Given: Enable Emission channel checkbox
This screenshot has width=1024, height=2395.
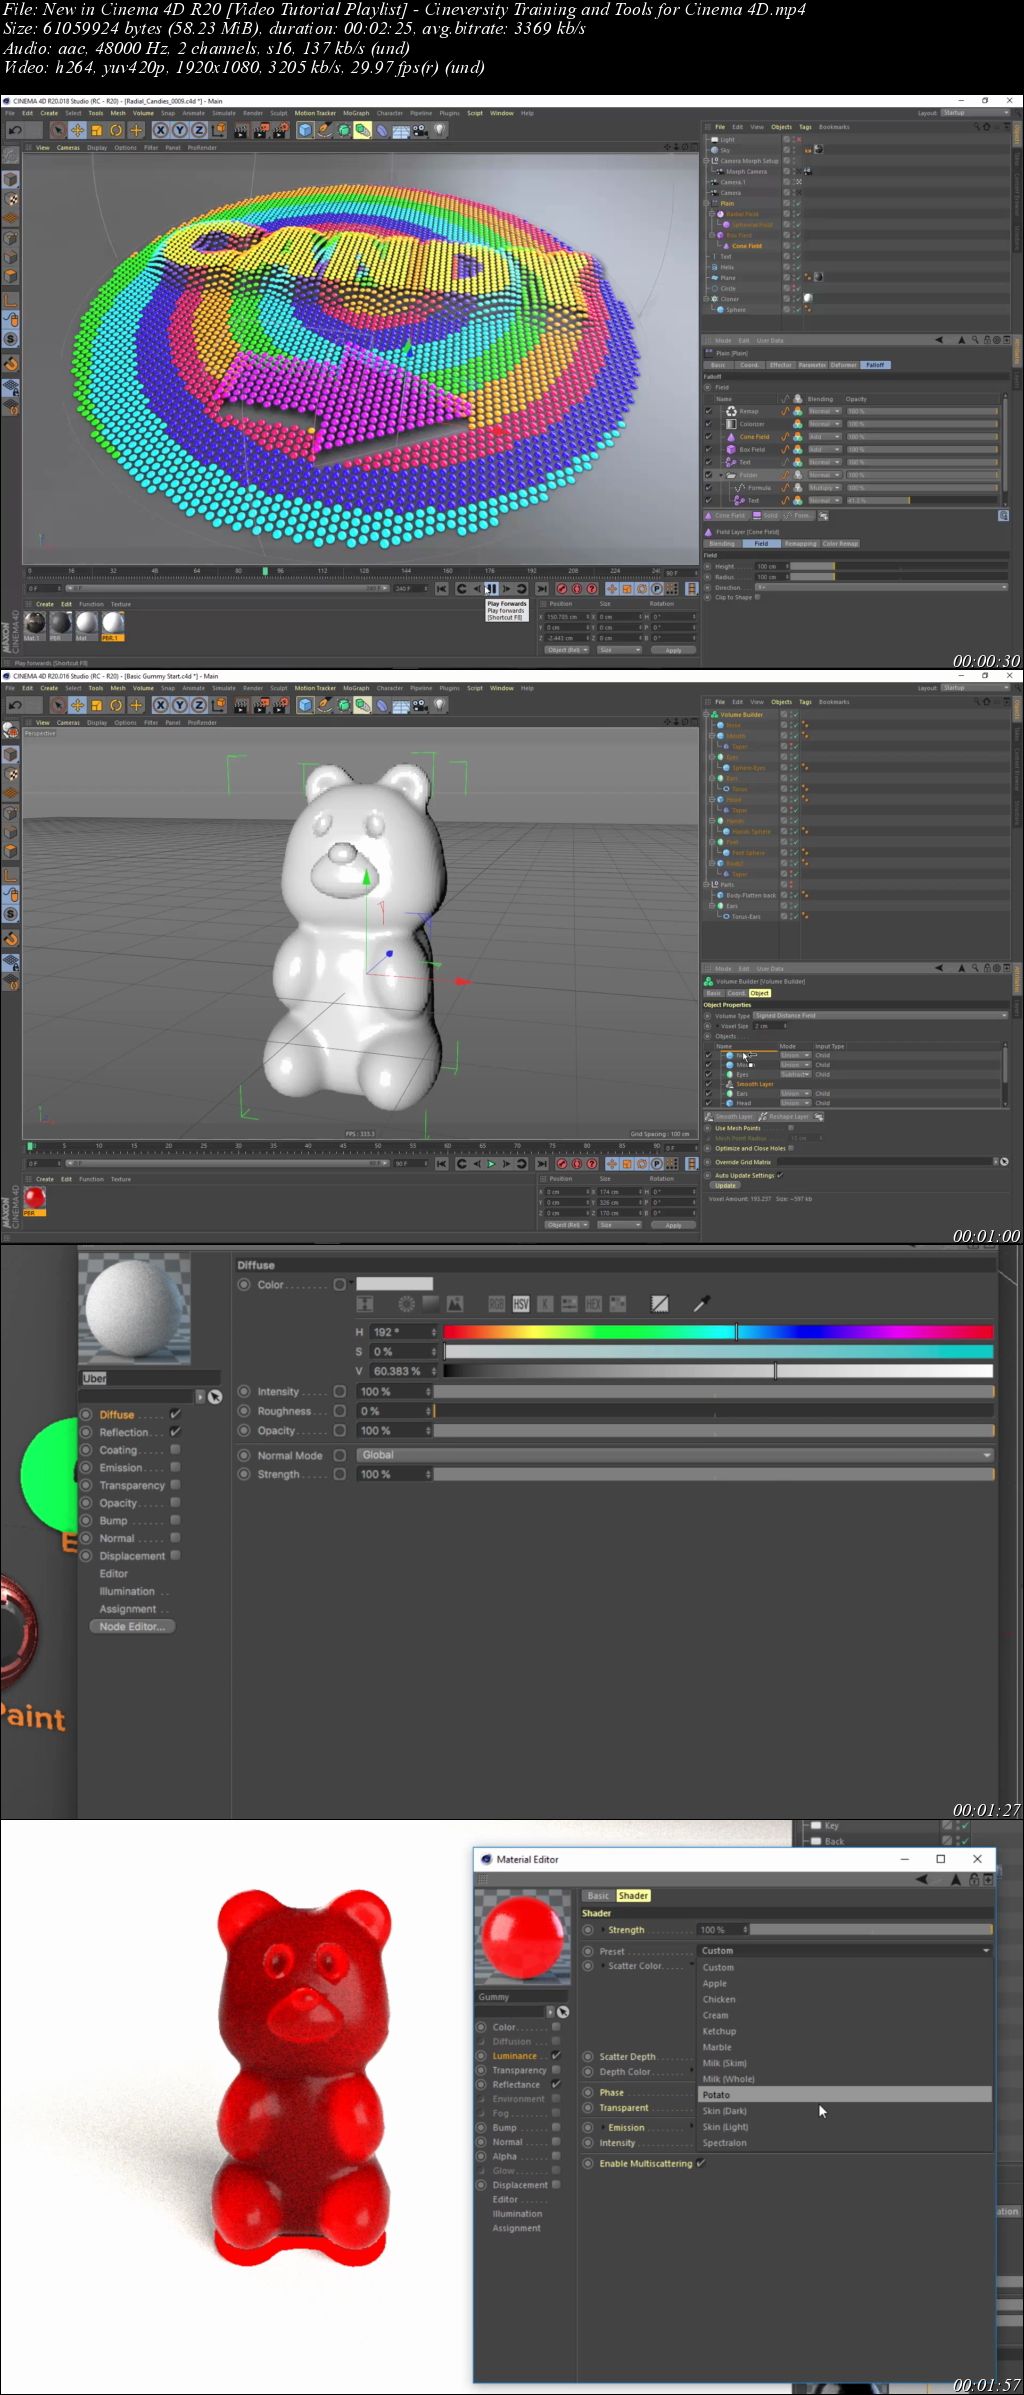Looking at the screenshot, I should coord(175,1467).
